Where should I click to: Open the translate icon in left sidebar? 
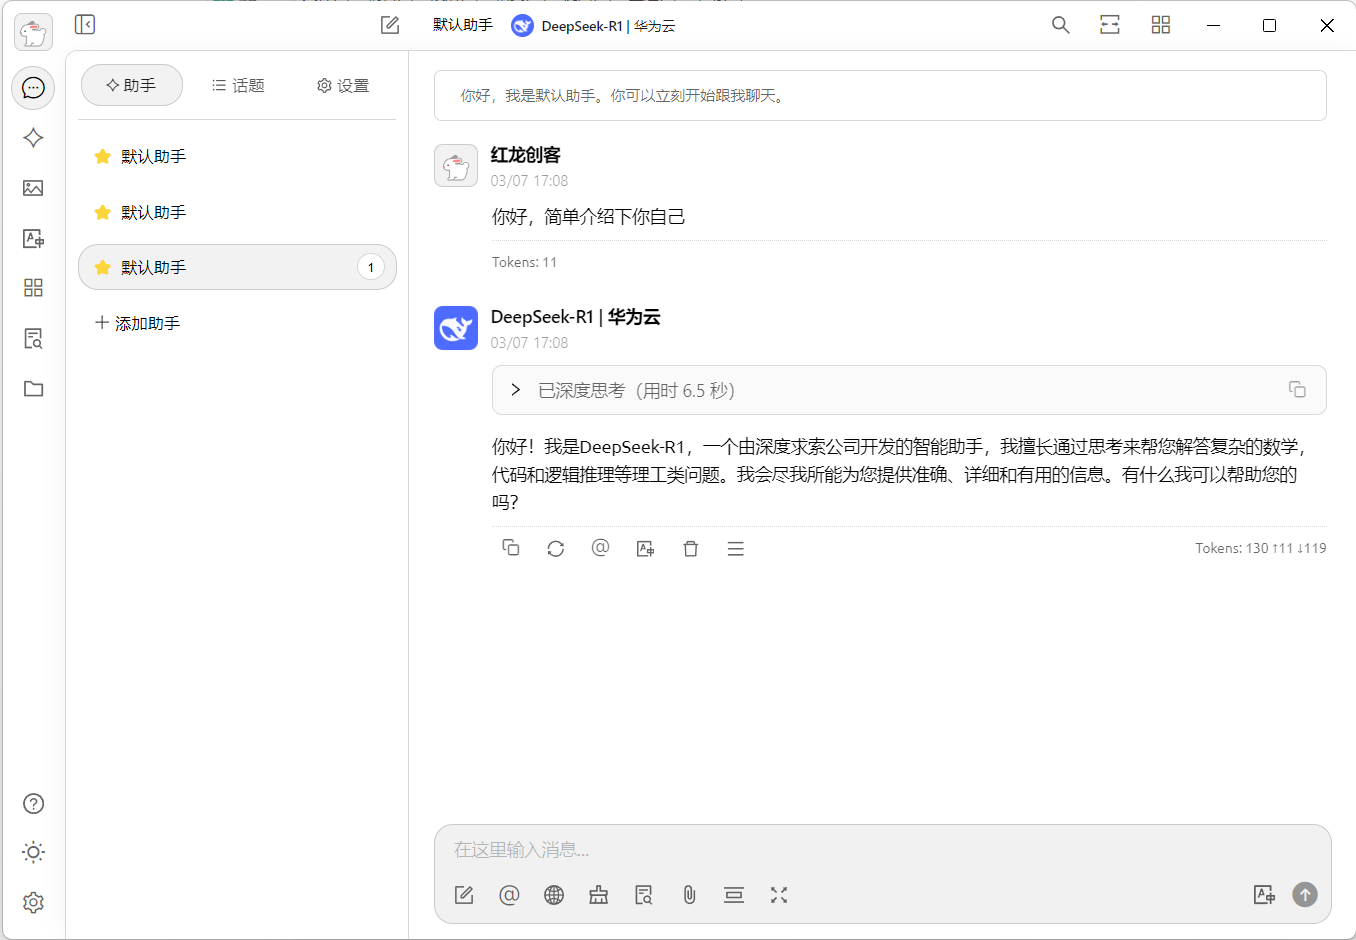[33, 238]
